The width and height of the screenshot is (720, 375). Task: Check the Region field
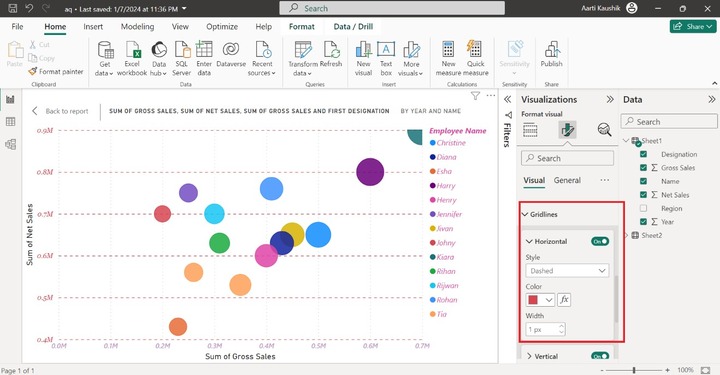click(643, 208)
